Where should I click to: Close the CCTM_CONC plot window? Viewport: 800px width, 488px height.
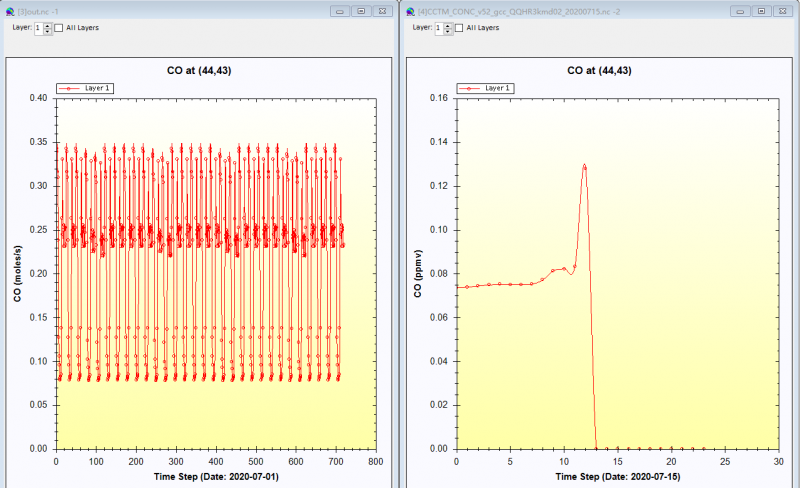coord(782,11)
